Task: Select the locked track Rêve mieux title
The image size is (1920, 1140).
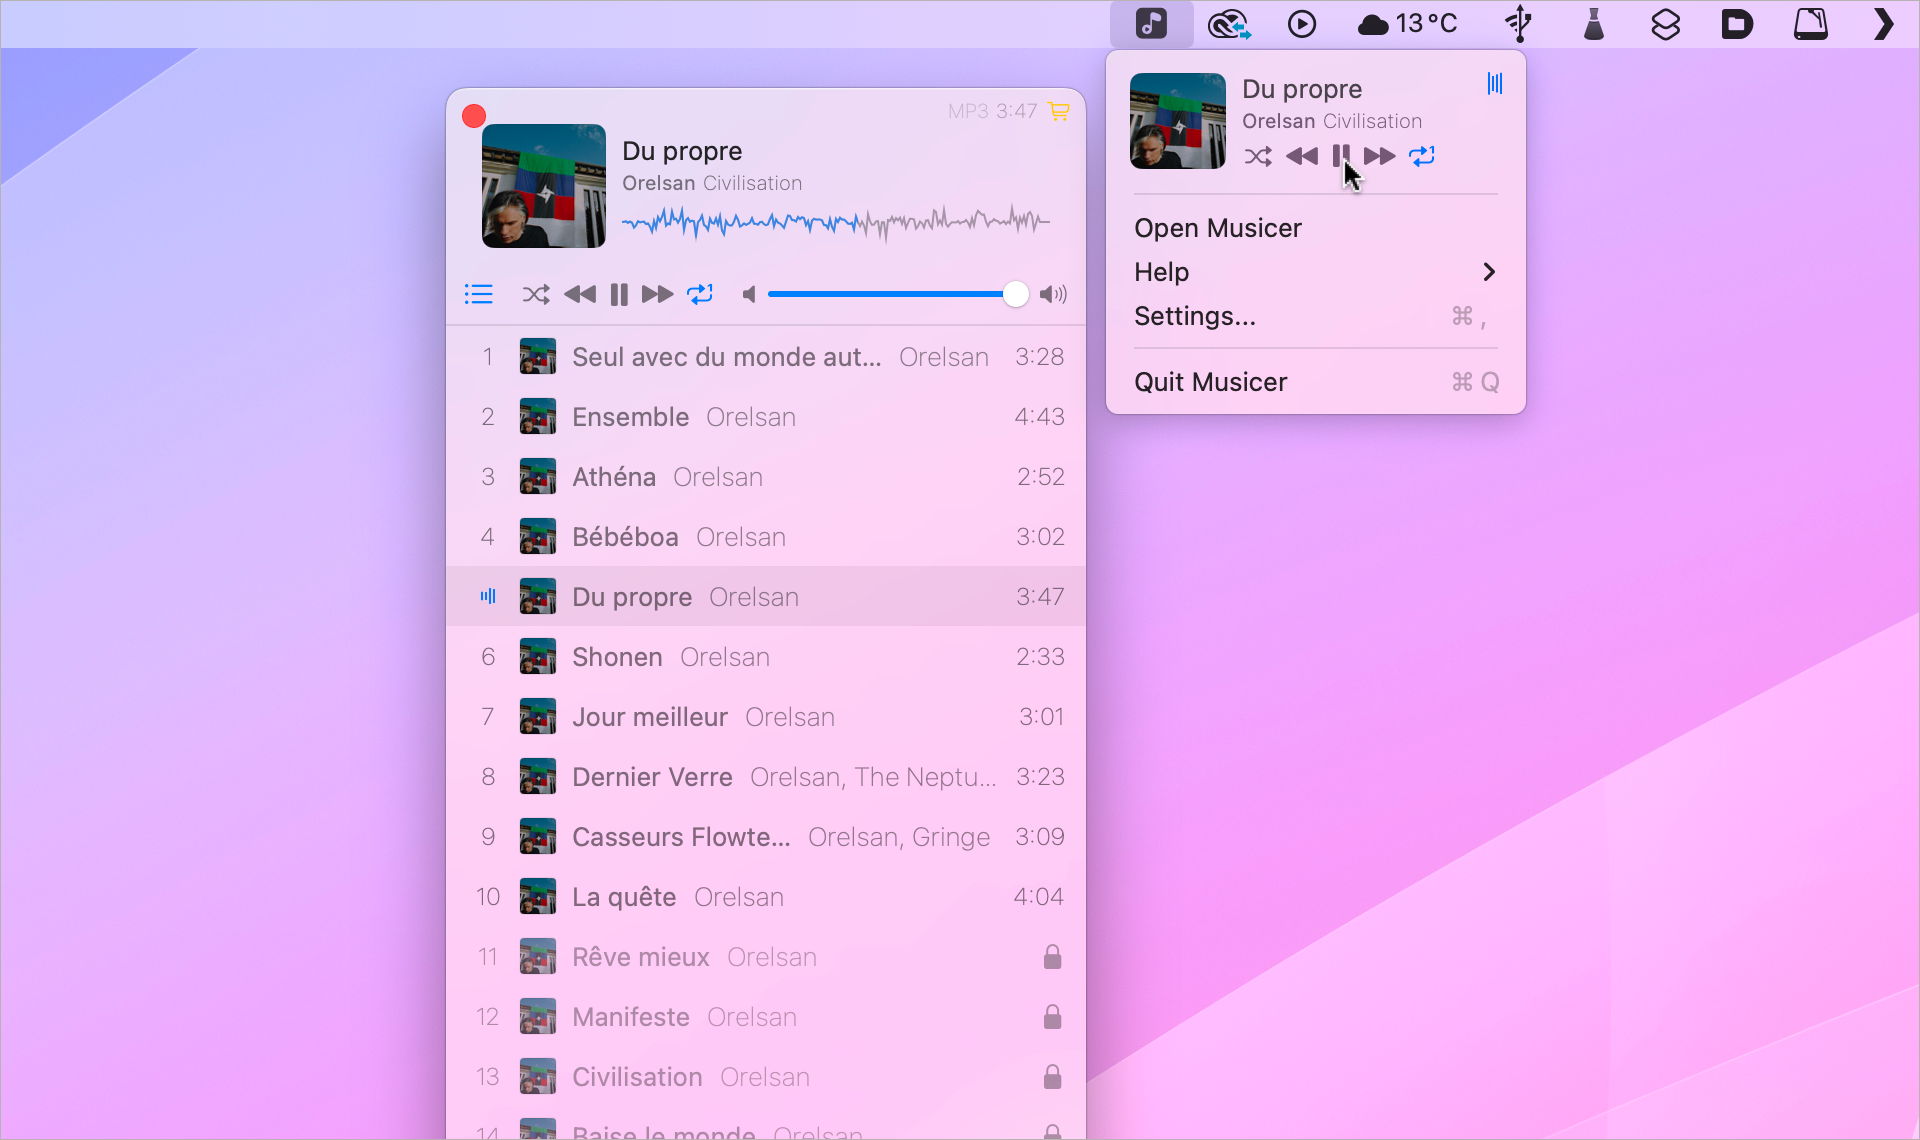Action: 641,957
